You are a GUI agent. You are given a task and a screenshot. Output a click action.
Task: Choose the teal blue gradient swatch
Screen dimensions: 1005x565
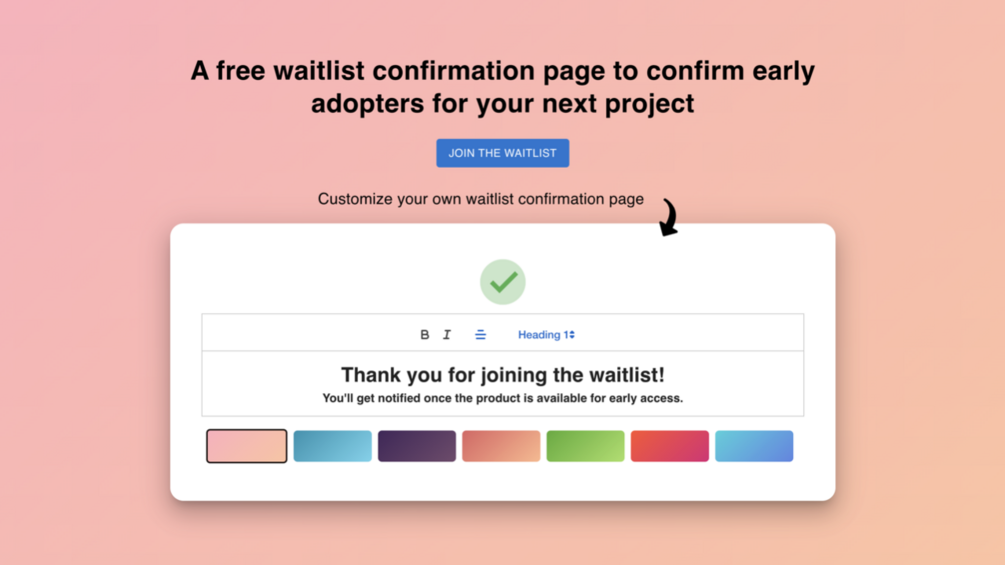point(332,446)
